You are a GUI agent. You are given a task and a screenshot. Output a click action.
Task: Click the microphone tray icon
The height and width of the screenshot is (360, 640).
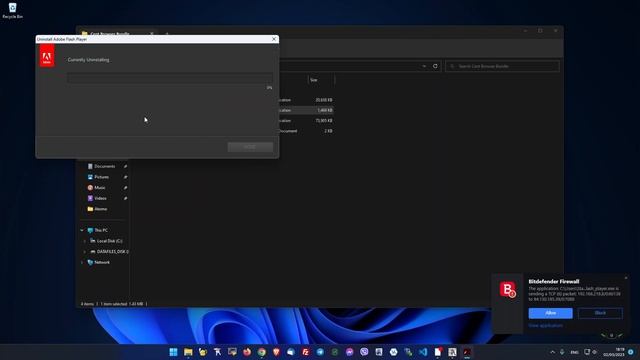[562, 352]
